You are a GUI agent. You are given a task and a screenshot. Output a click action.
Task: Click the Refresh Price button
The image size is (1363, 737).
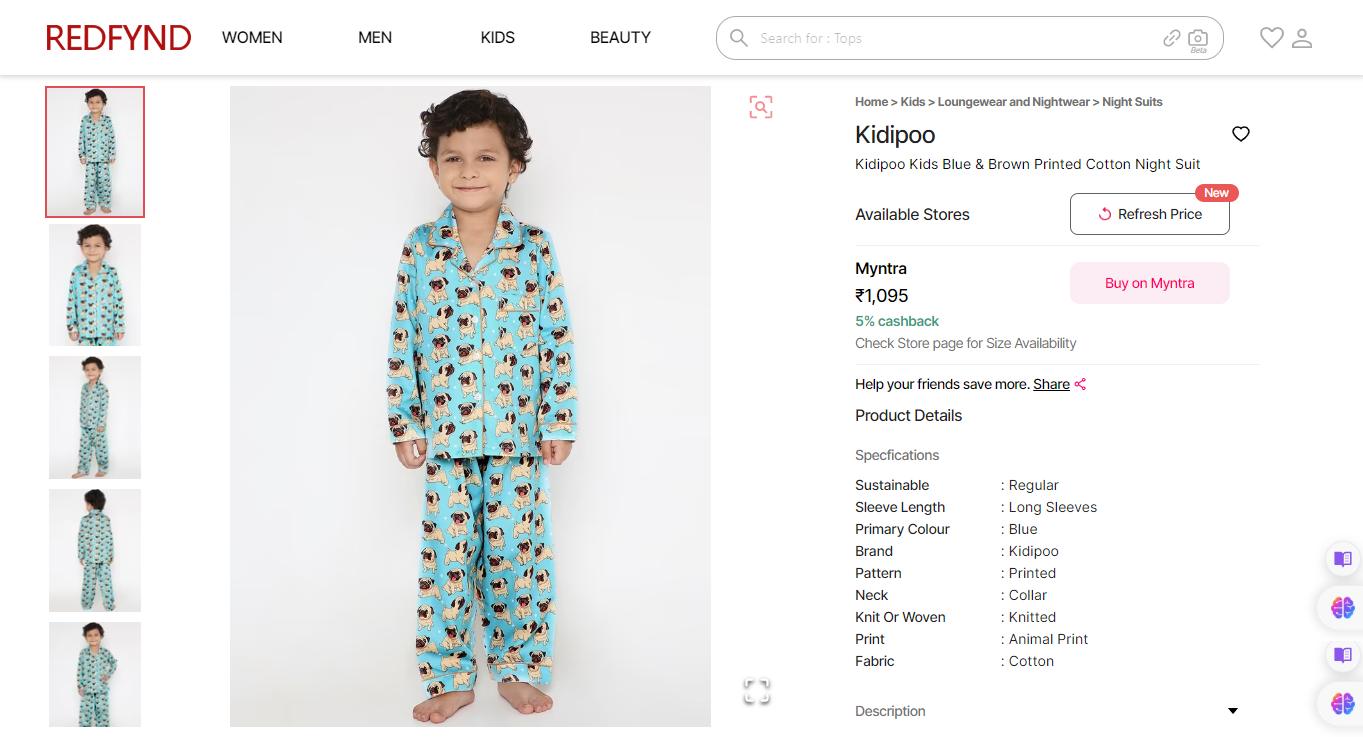click(1149, 214)
